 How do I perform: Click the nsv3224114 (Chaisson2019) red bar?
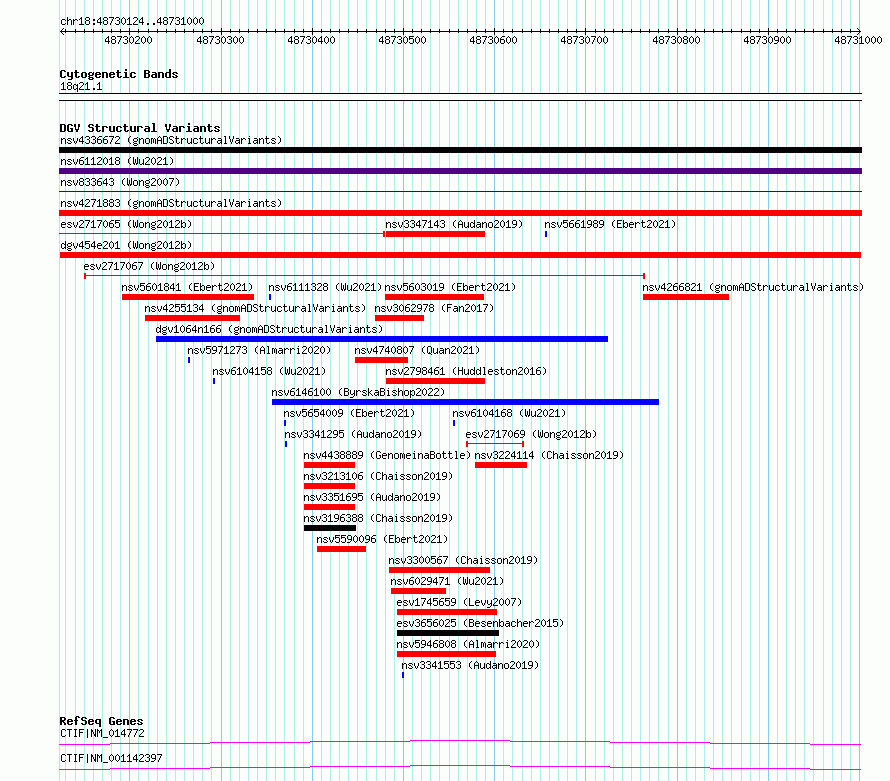point(501,465)
